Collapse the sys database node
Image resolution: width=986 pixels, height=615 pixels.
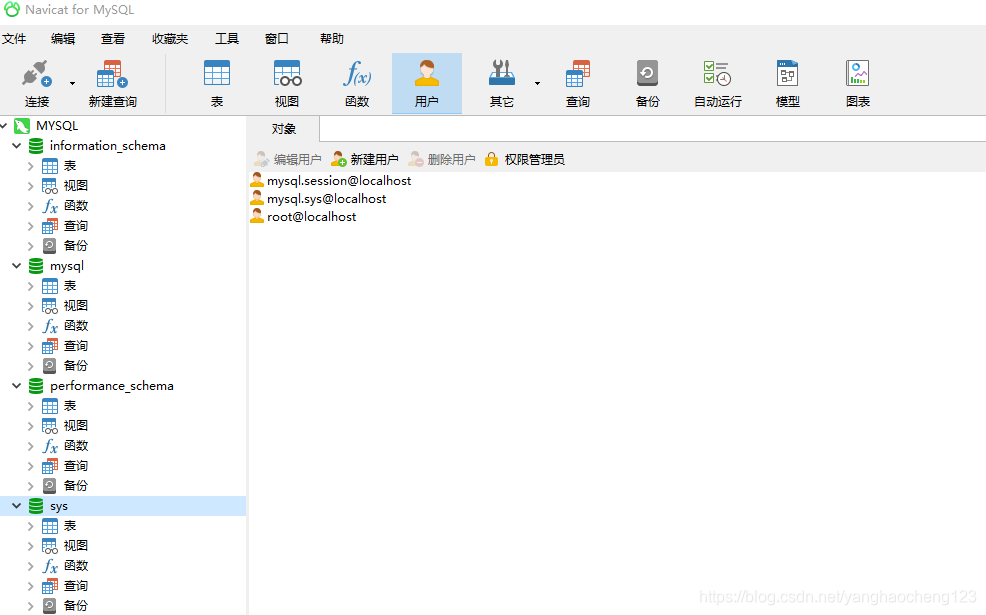[x=17, y=506]
